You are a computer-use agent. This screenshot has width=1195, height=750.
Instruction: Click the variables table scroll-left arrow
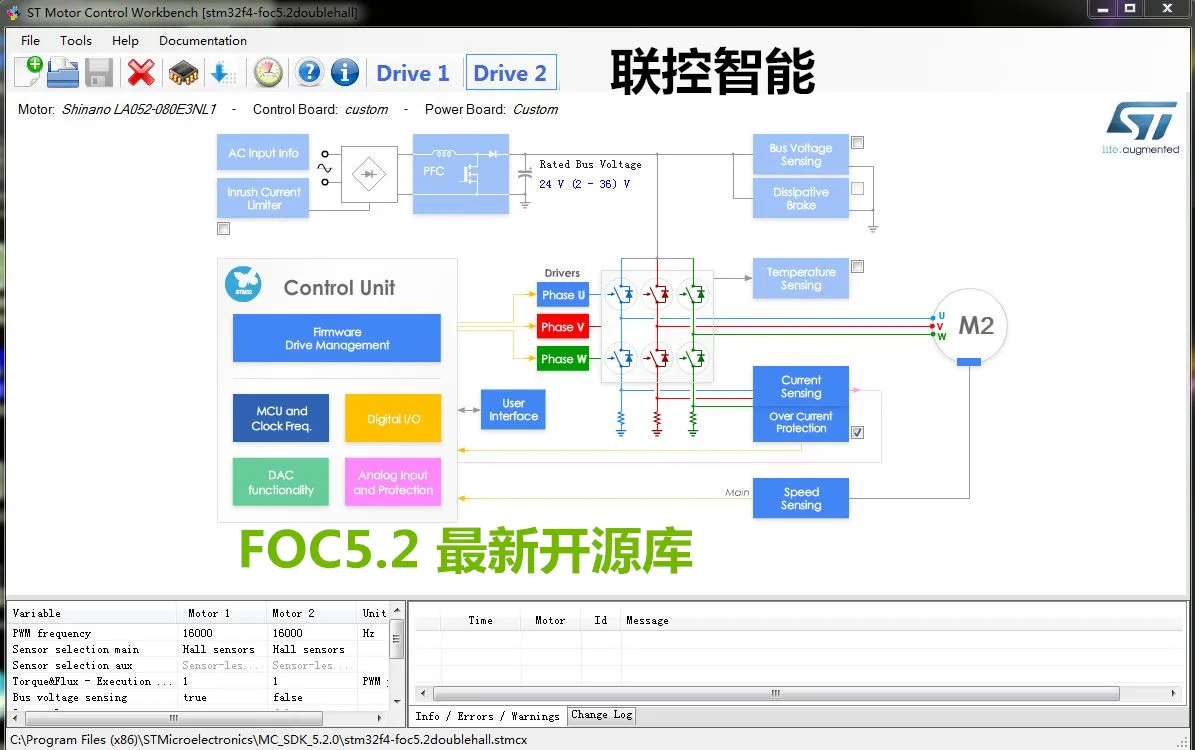pyautogui.click(x=17, y=718)
